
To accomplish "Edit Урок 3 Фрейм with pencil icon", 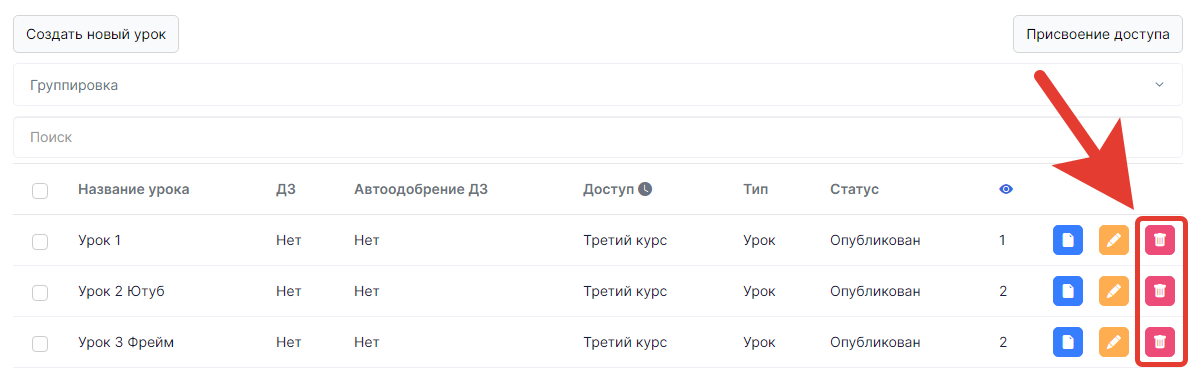I will point(1113,342).
